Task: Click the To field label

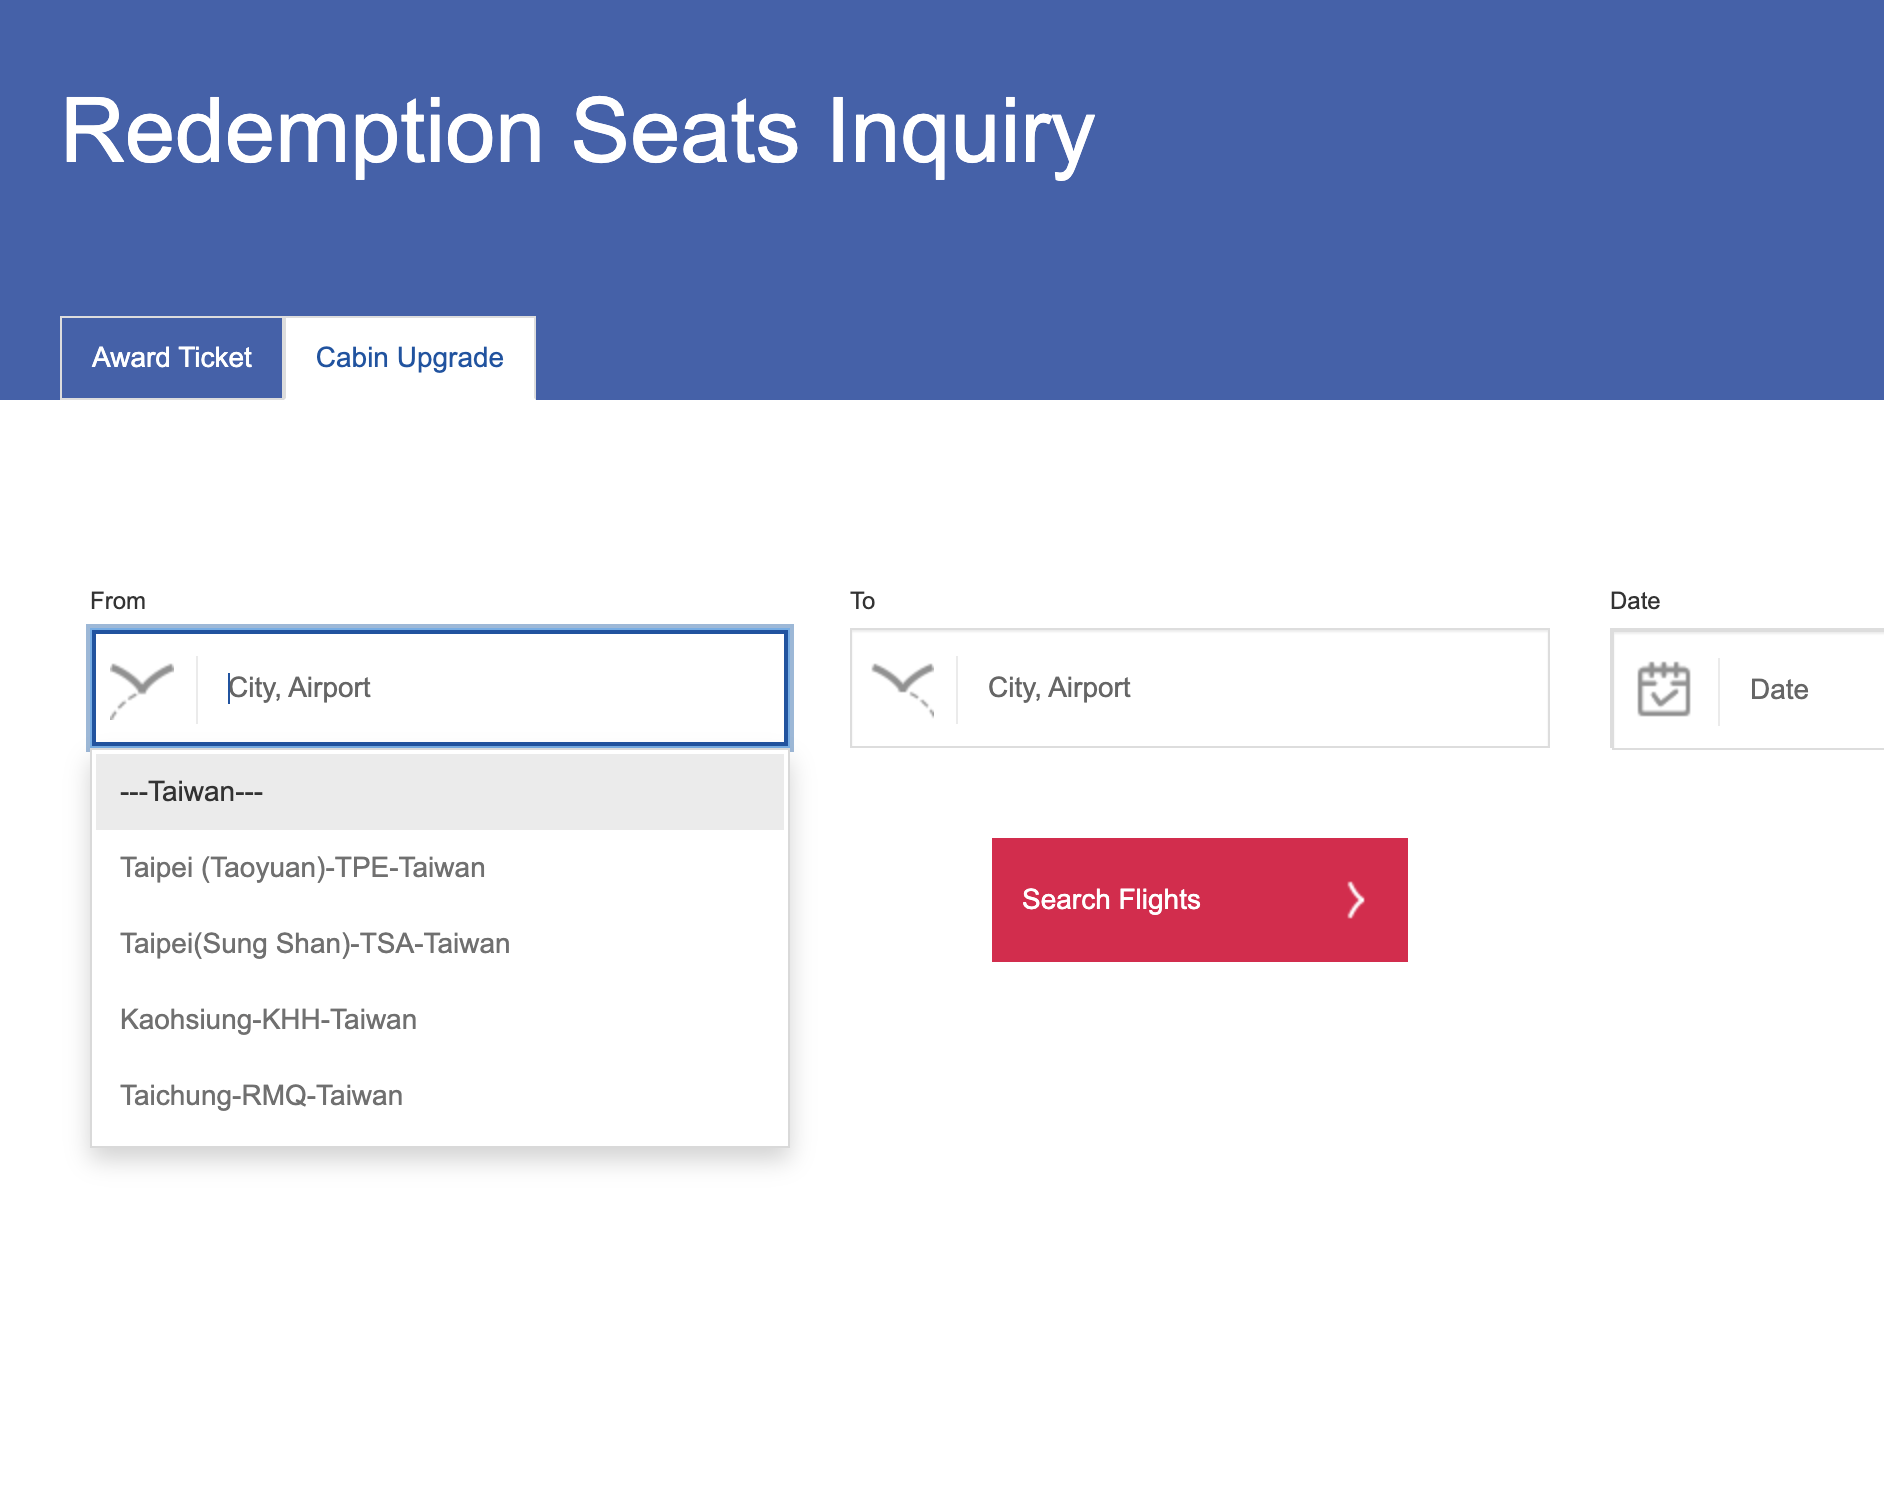Action: tap(862, 601)
